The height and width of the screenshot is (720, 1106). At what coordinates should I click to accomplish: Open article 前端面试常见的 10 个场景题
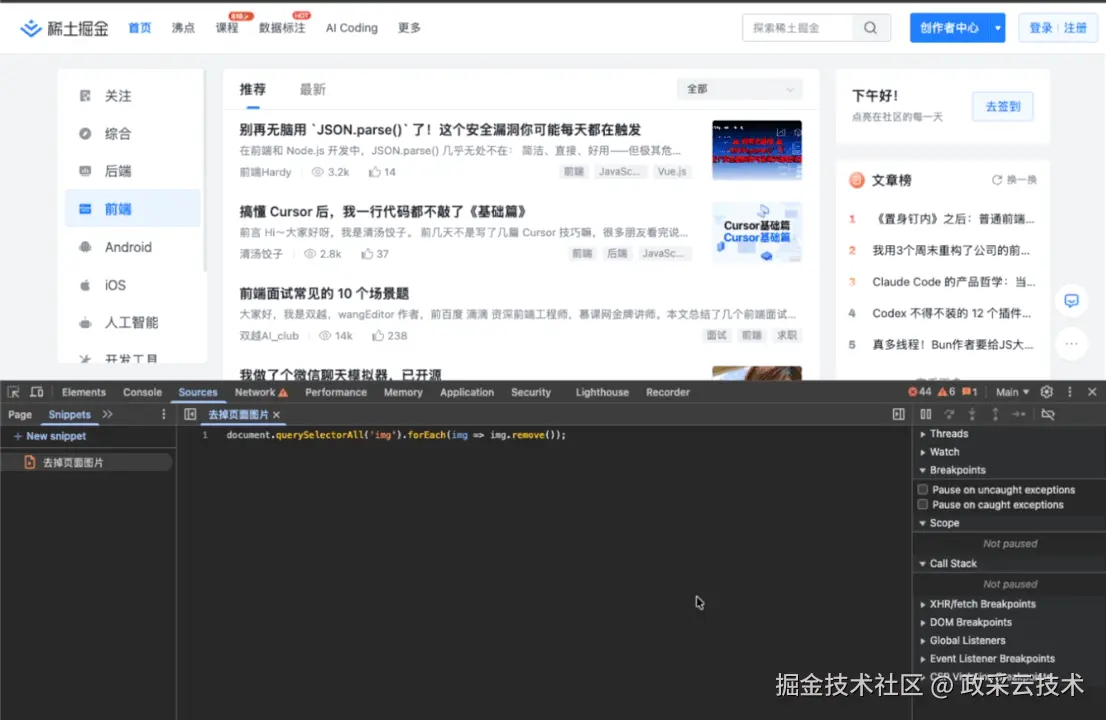(x=324, y=293)
